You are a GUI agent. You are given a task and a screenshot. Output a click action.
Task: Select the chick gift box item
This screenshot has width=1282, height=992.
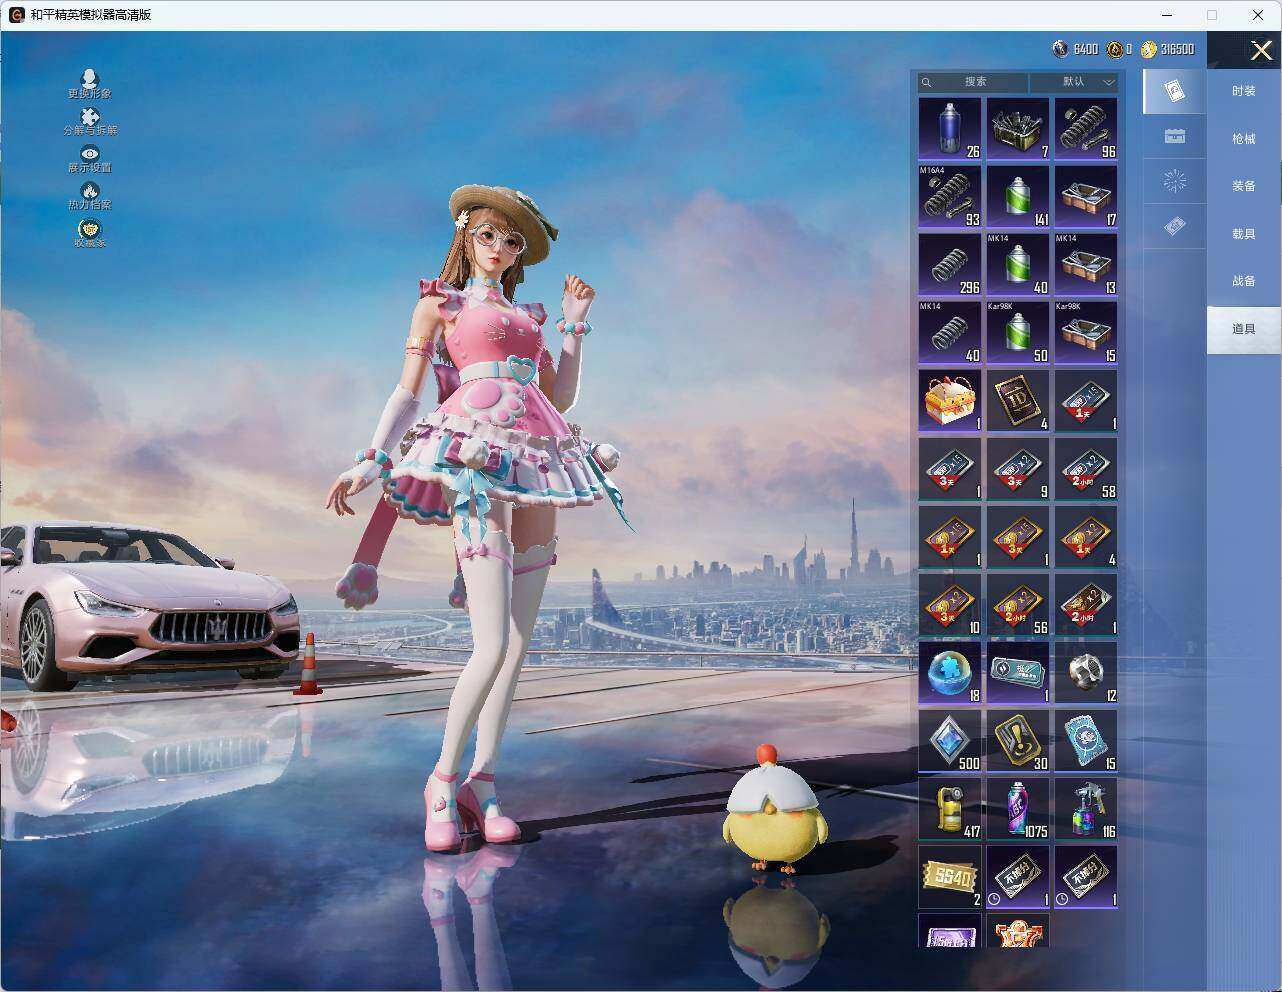coord(950,401)
